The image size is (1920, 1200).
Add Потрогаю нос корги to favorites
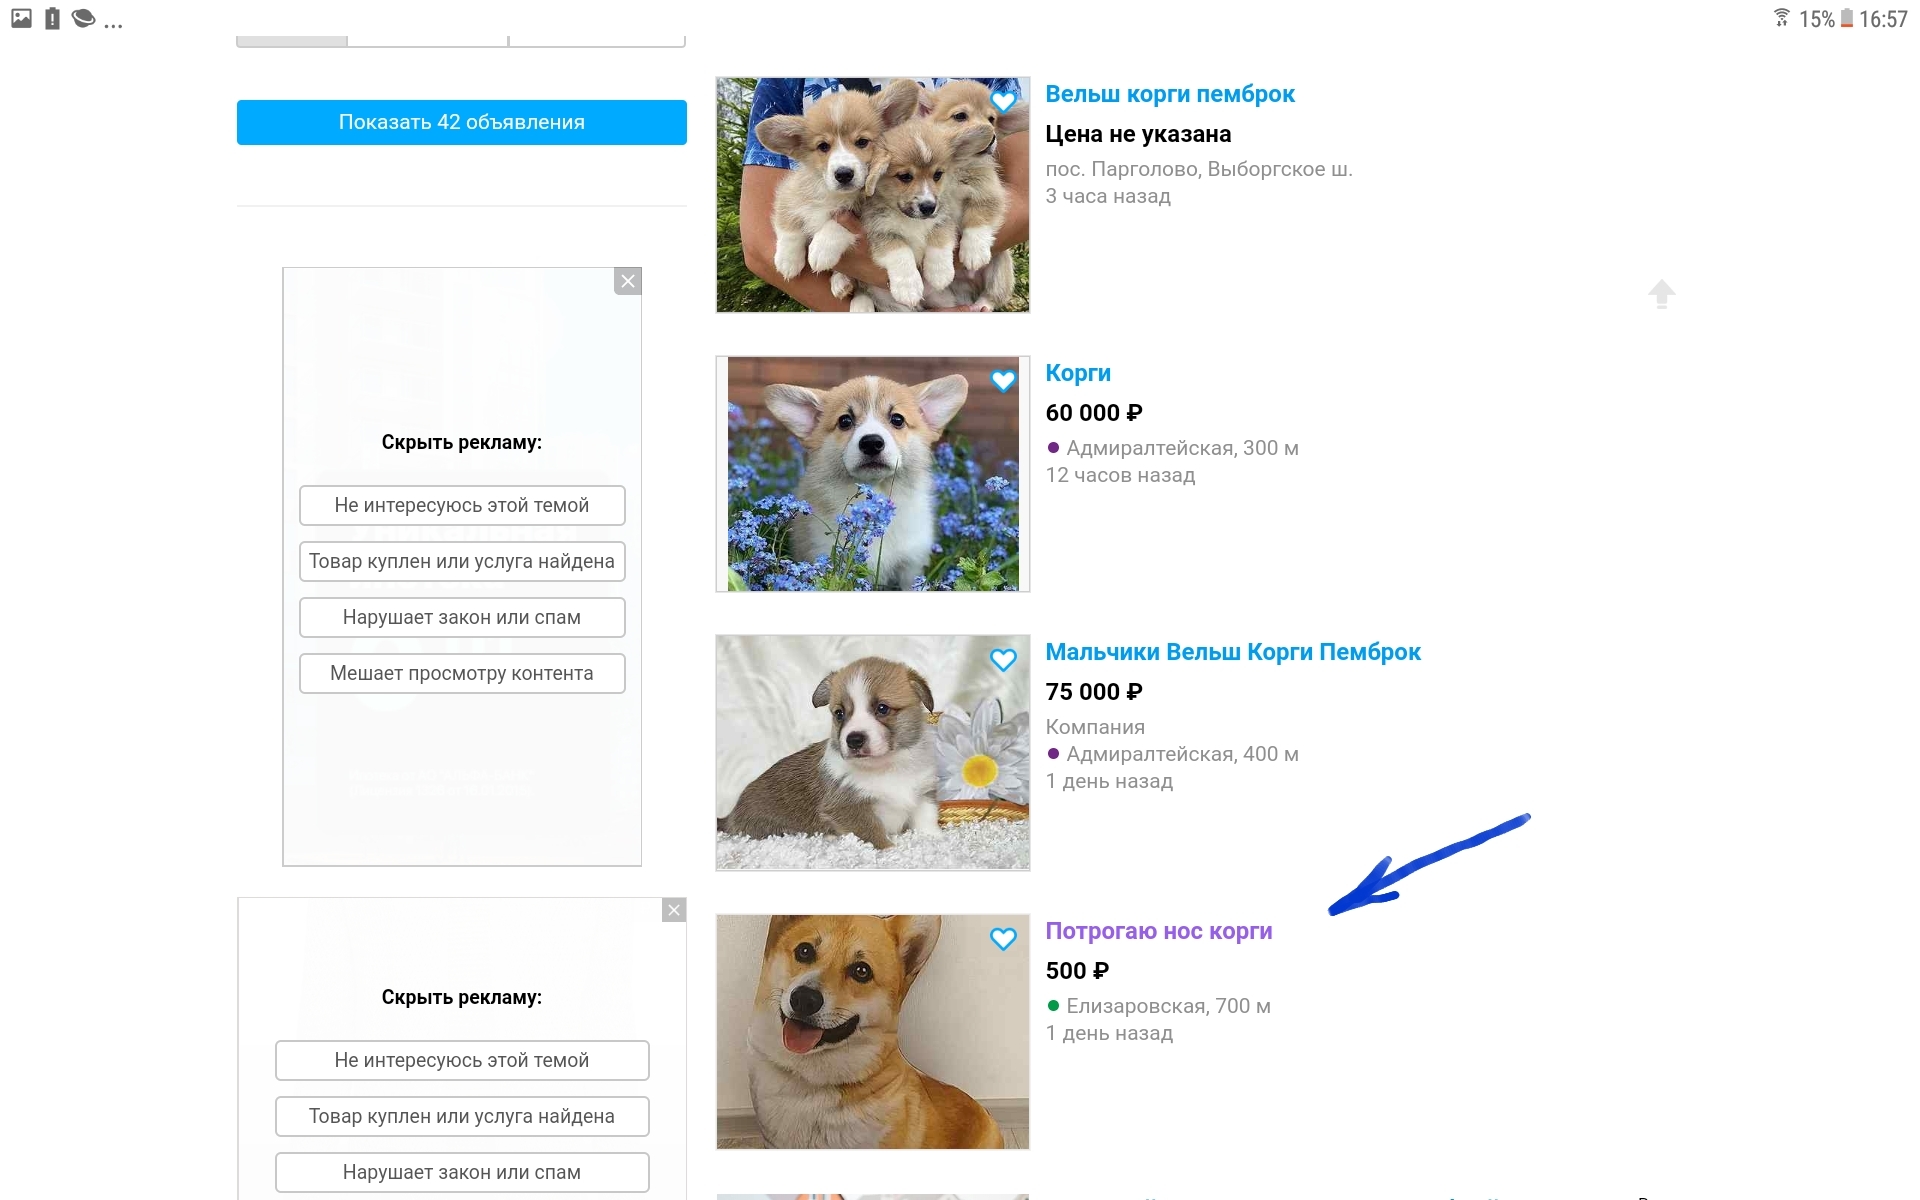point(1003,938)
